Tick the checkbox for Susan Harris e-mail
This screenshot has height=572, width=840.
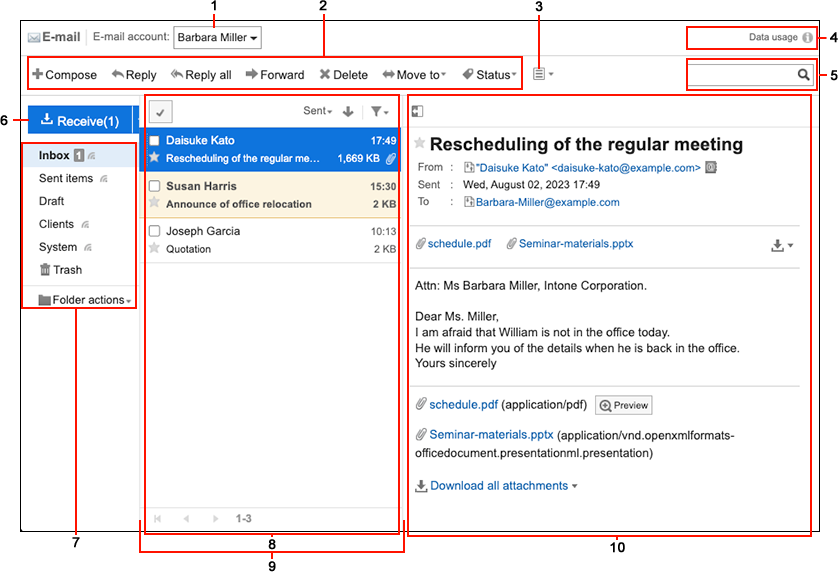tap(154, 186)
